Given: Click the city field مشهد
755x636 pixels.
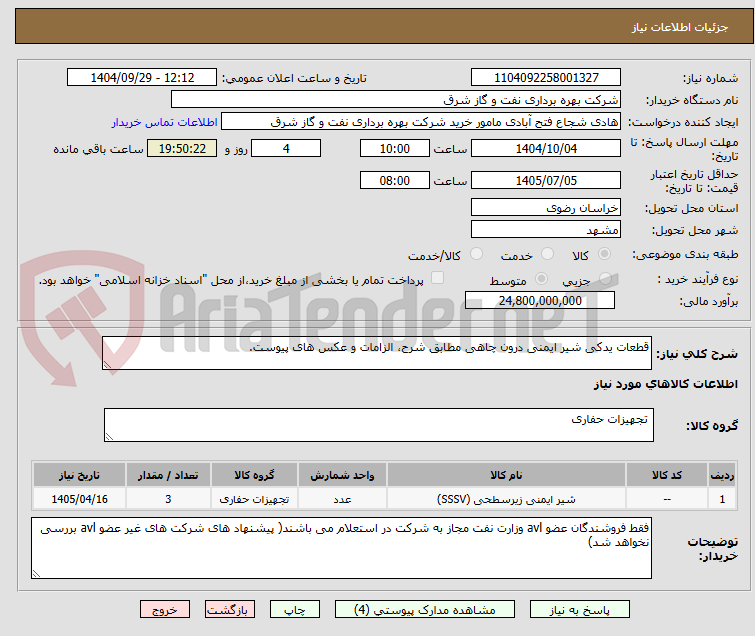Looking at the screenshot, I should (x=546, y=230).
